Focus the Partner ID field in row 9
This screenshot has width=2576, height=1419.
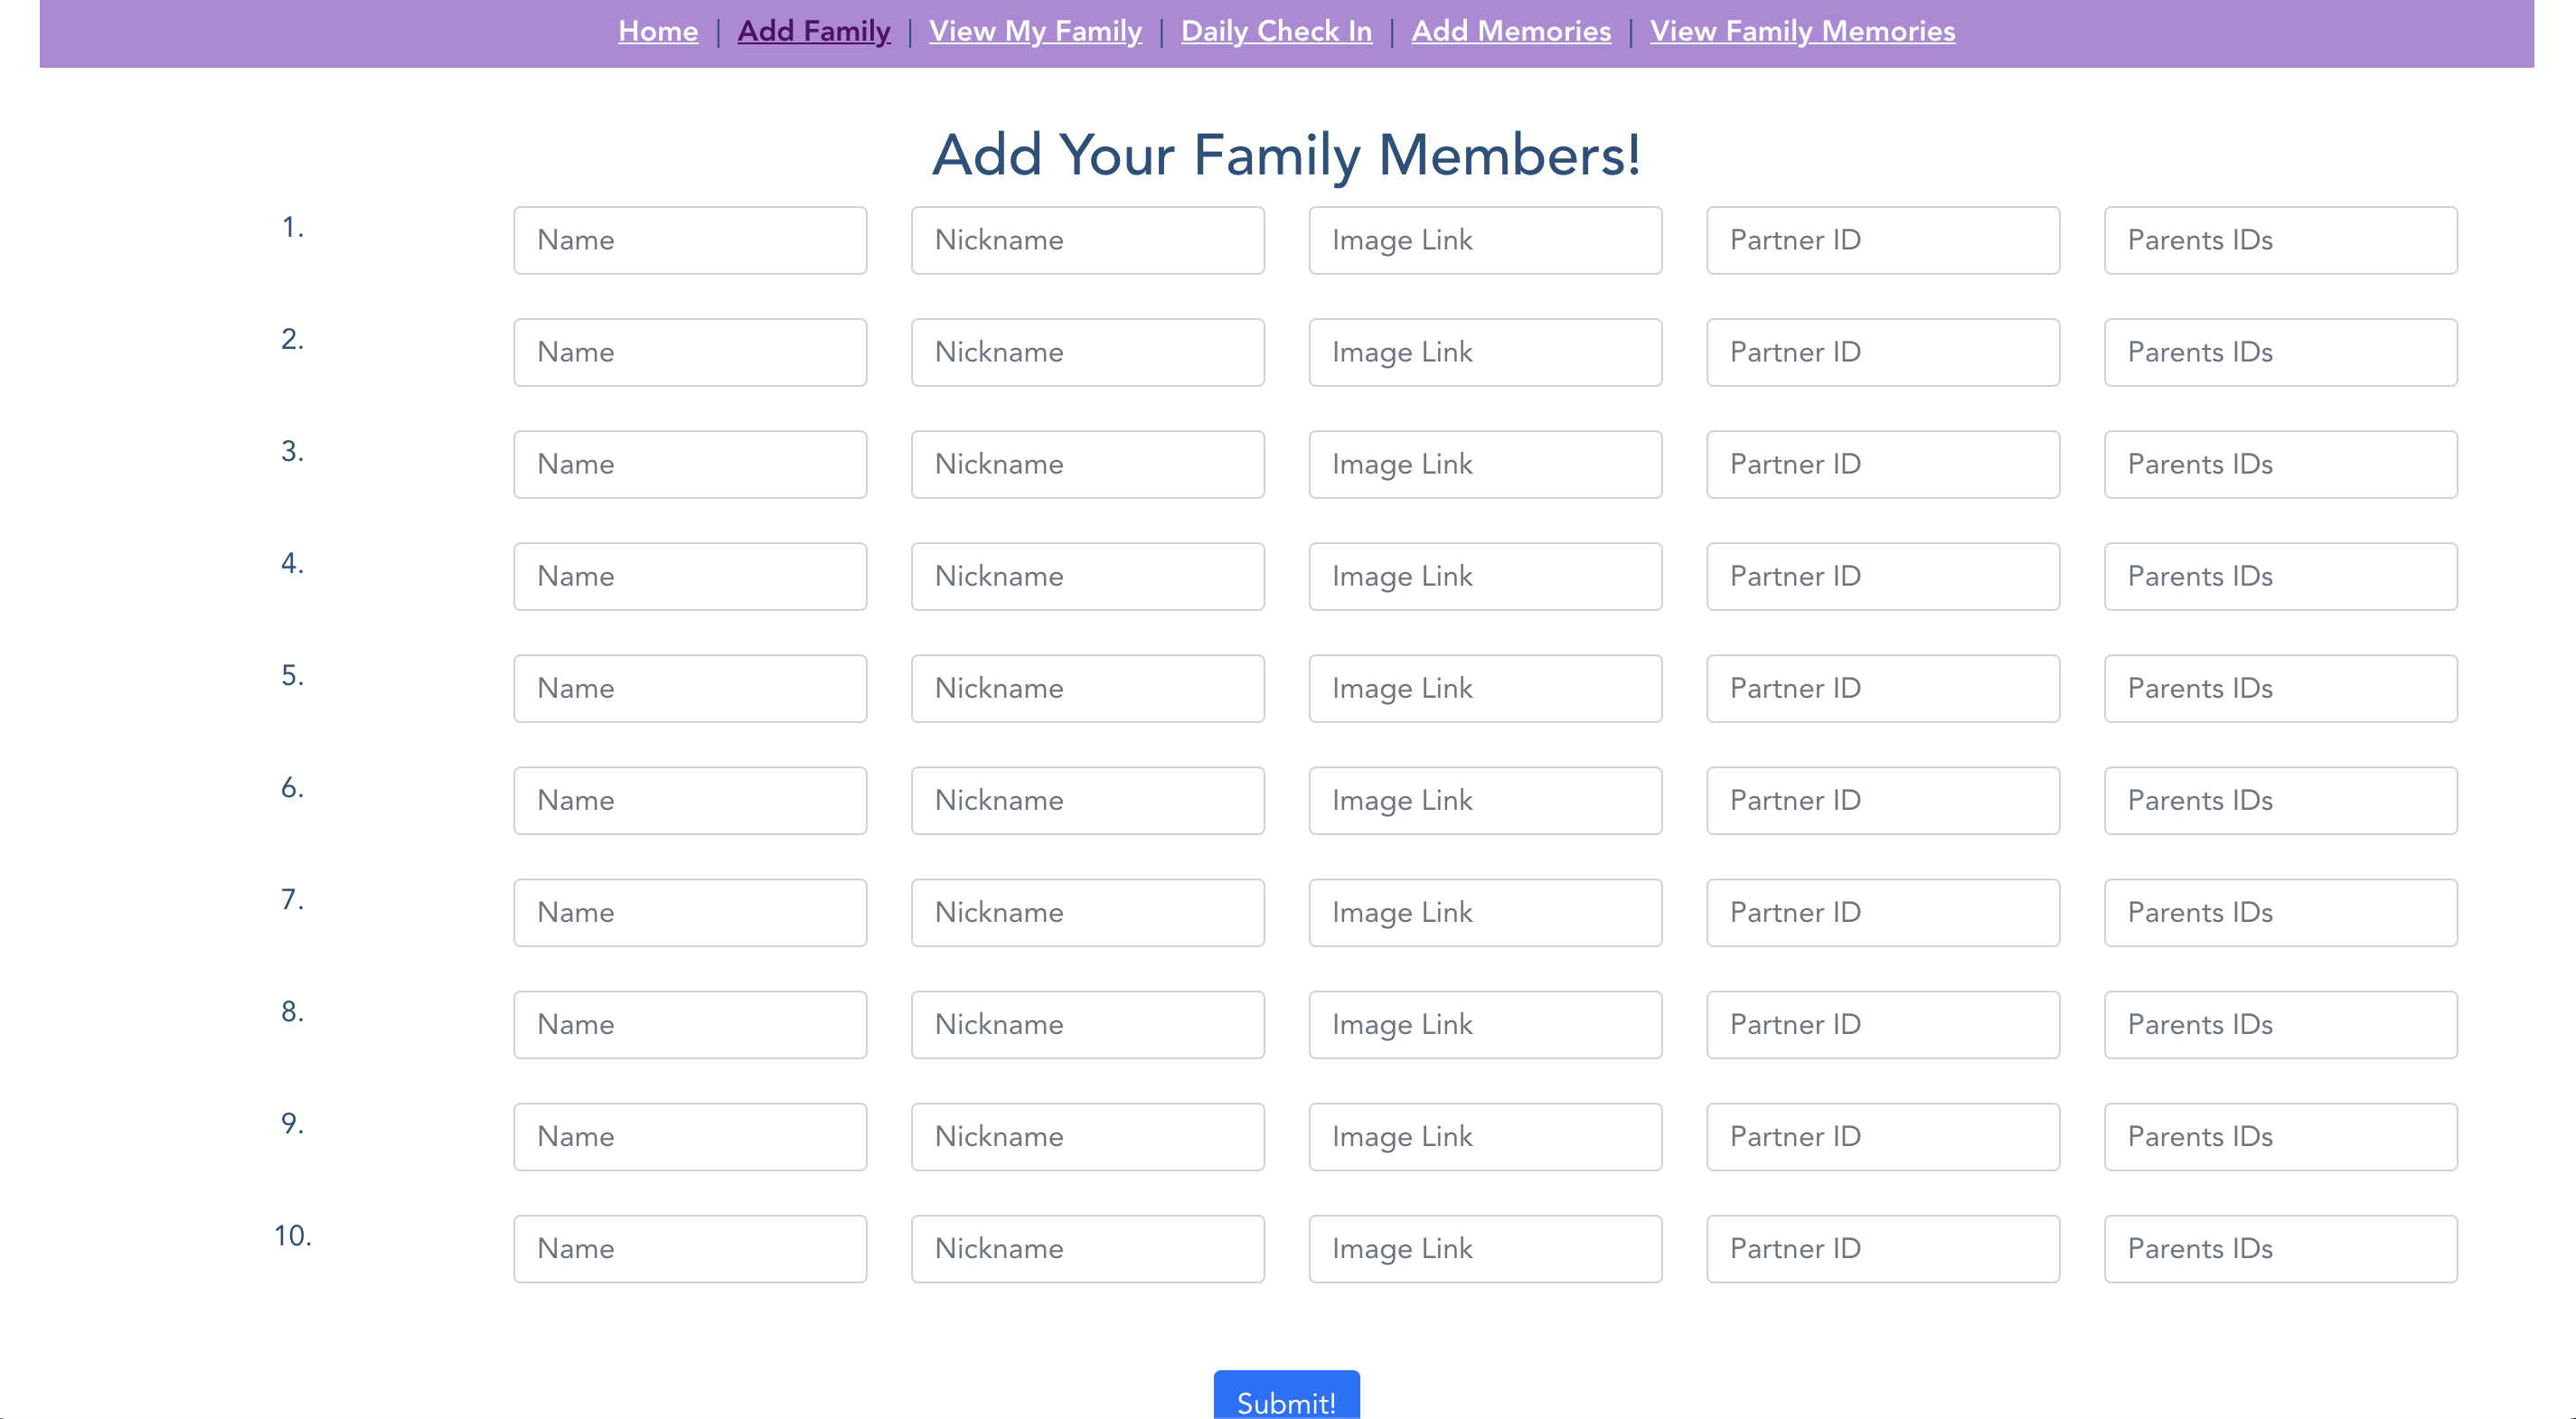[x=1882, y=1136]
